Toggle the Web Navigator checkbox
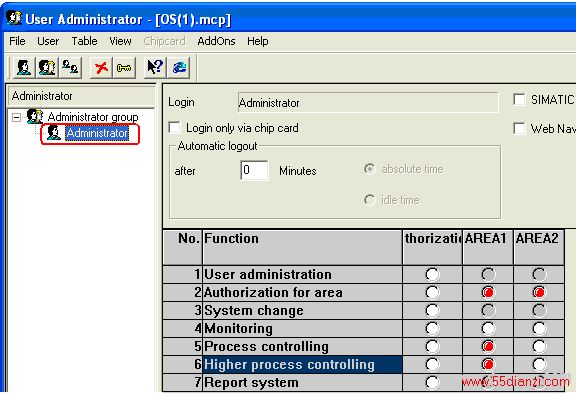The width and height of the screenshot is (576, 394). tap(519, 129)
